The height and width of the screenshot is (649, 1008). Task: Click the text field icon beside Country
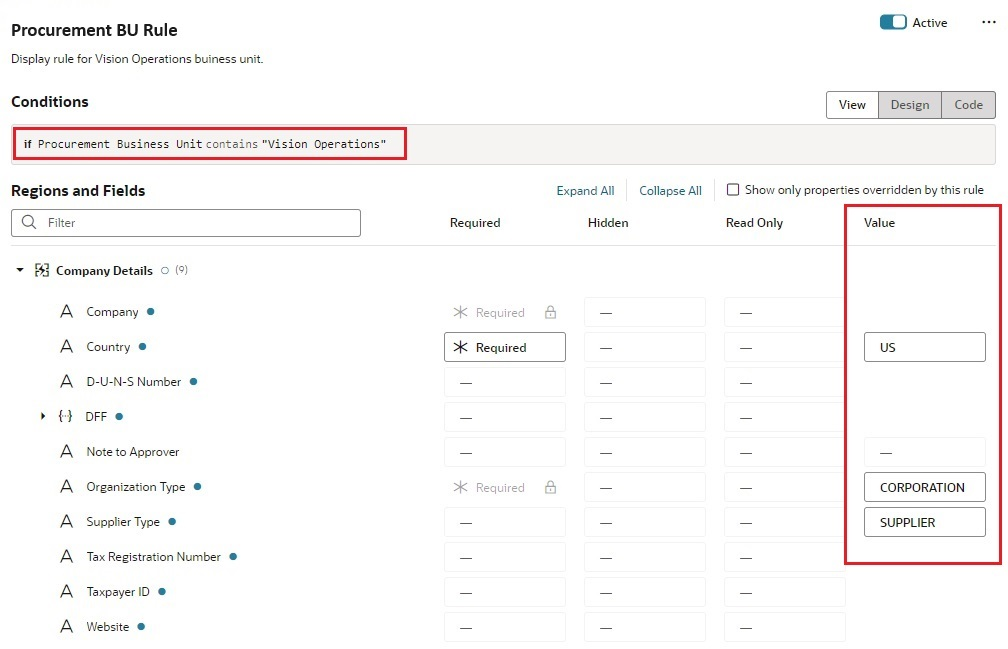tap(66, 347)
